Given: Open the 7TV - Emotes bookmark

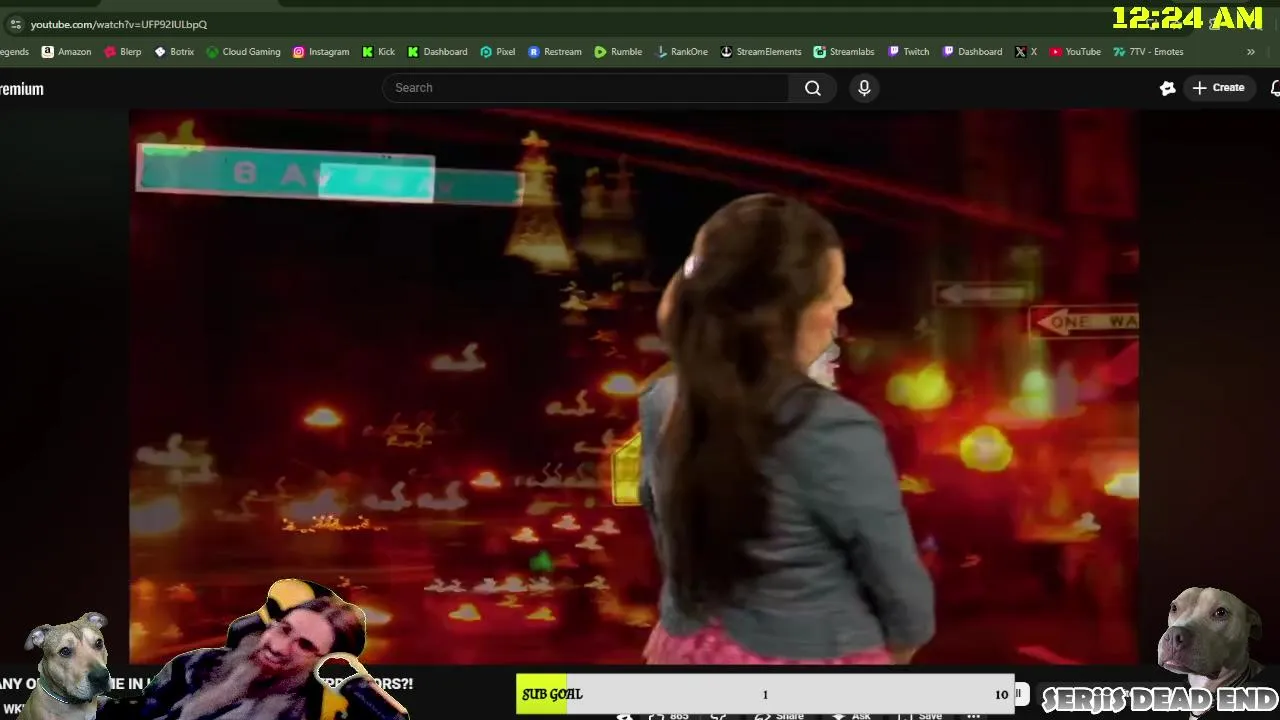Looking at the screenshot, I should click(1148, 52).
